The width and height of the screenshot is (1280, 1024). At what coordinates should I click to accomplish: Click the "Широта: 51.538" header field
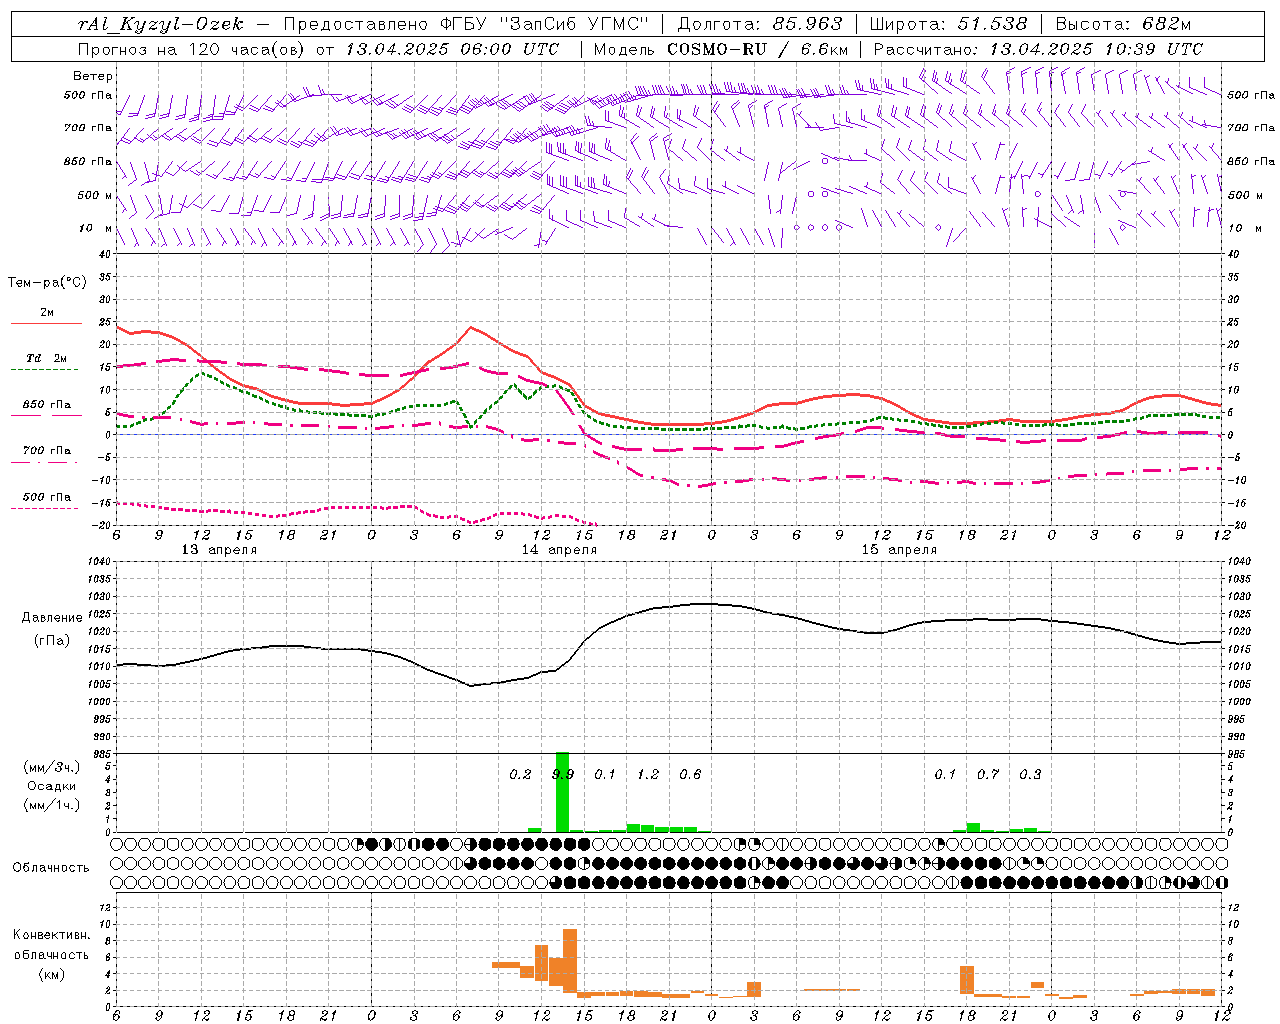(948, 24)
